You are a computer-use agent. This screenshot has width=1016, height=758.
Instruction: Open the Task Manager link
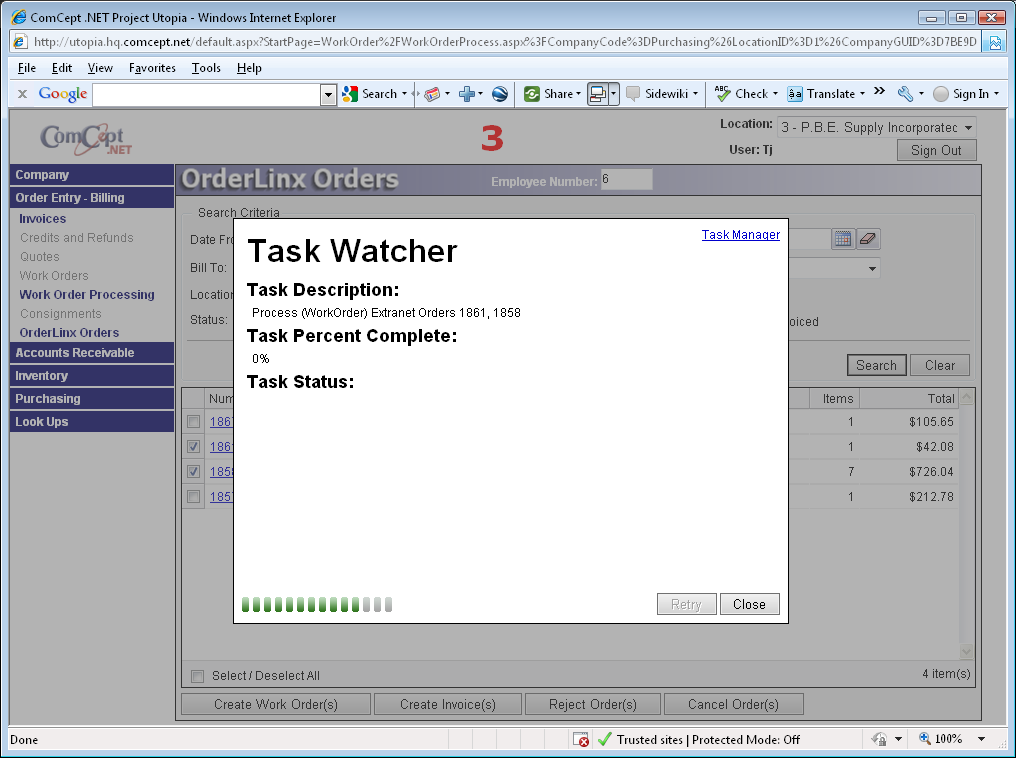(740, 235)
